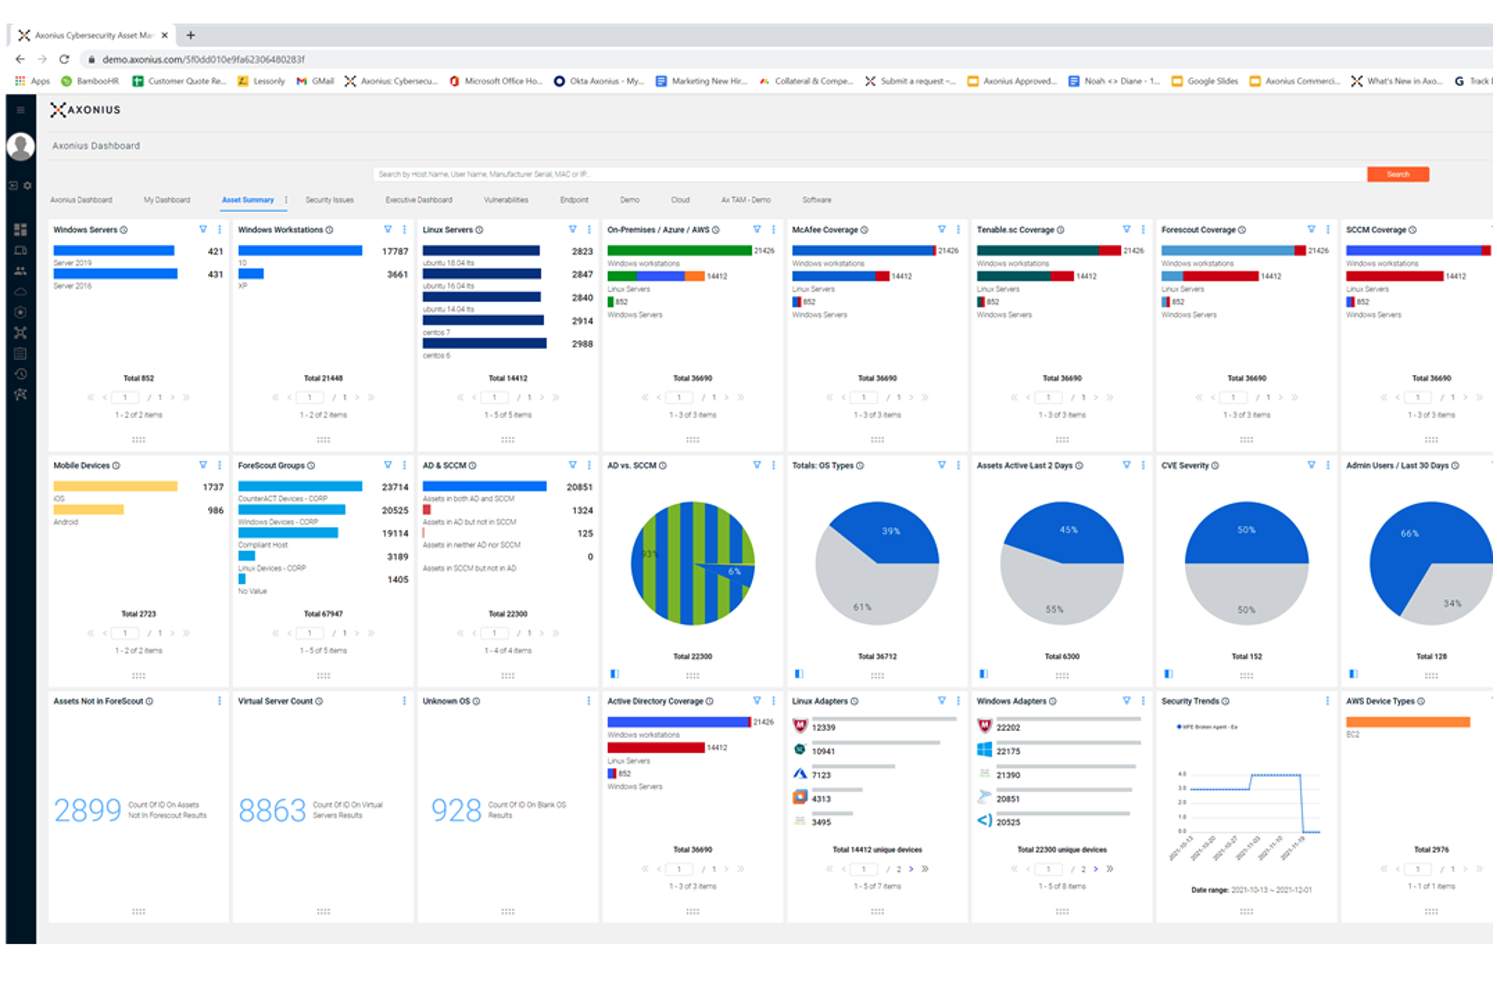Expand the kebab menu on CVE Severity widget
The height and width of the screenshot is (1002, 1497).
1328,465
